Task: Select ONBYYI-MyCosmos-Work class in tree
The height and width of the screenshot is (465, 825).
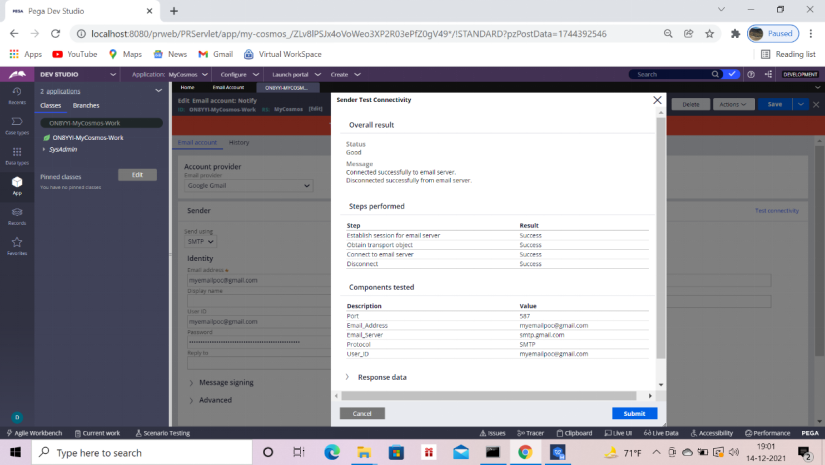Action: [x=87, y=138]
